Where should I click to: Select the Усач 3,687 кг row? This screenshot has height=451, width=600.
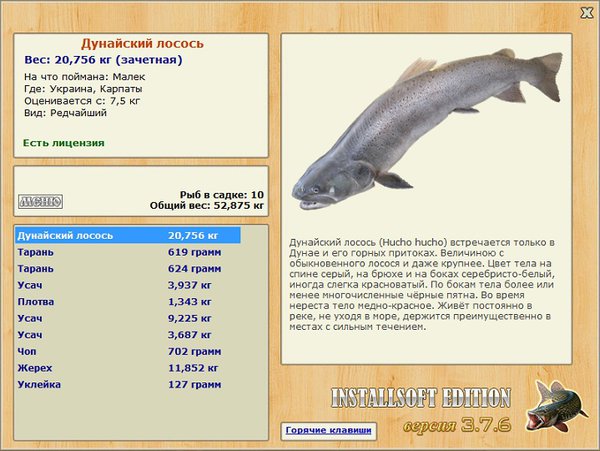(128, 335)
